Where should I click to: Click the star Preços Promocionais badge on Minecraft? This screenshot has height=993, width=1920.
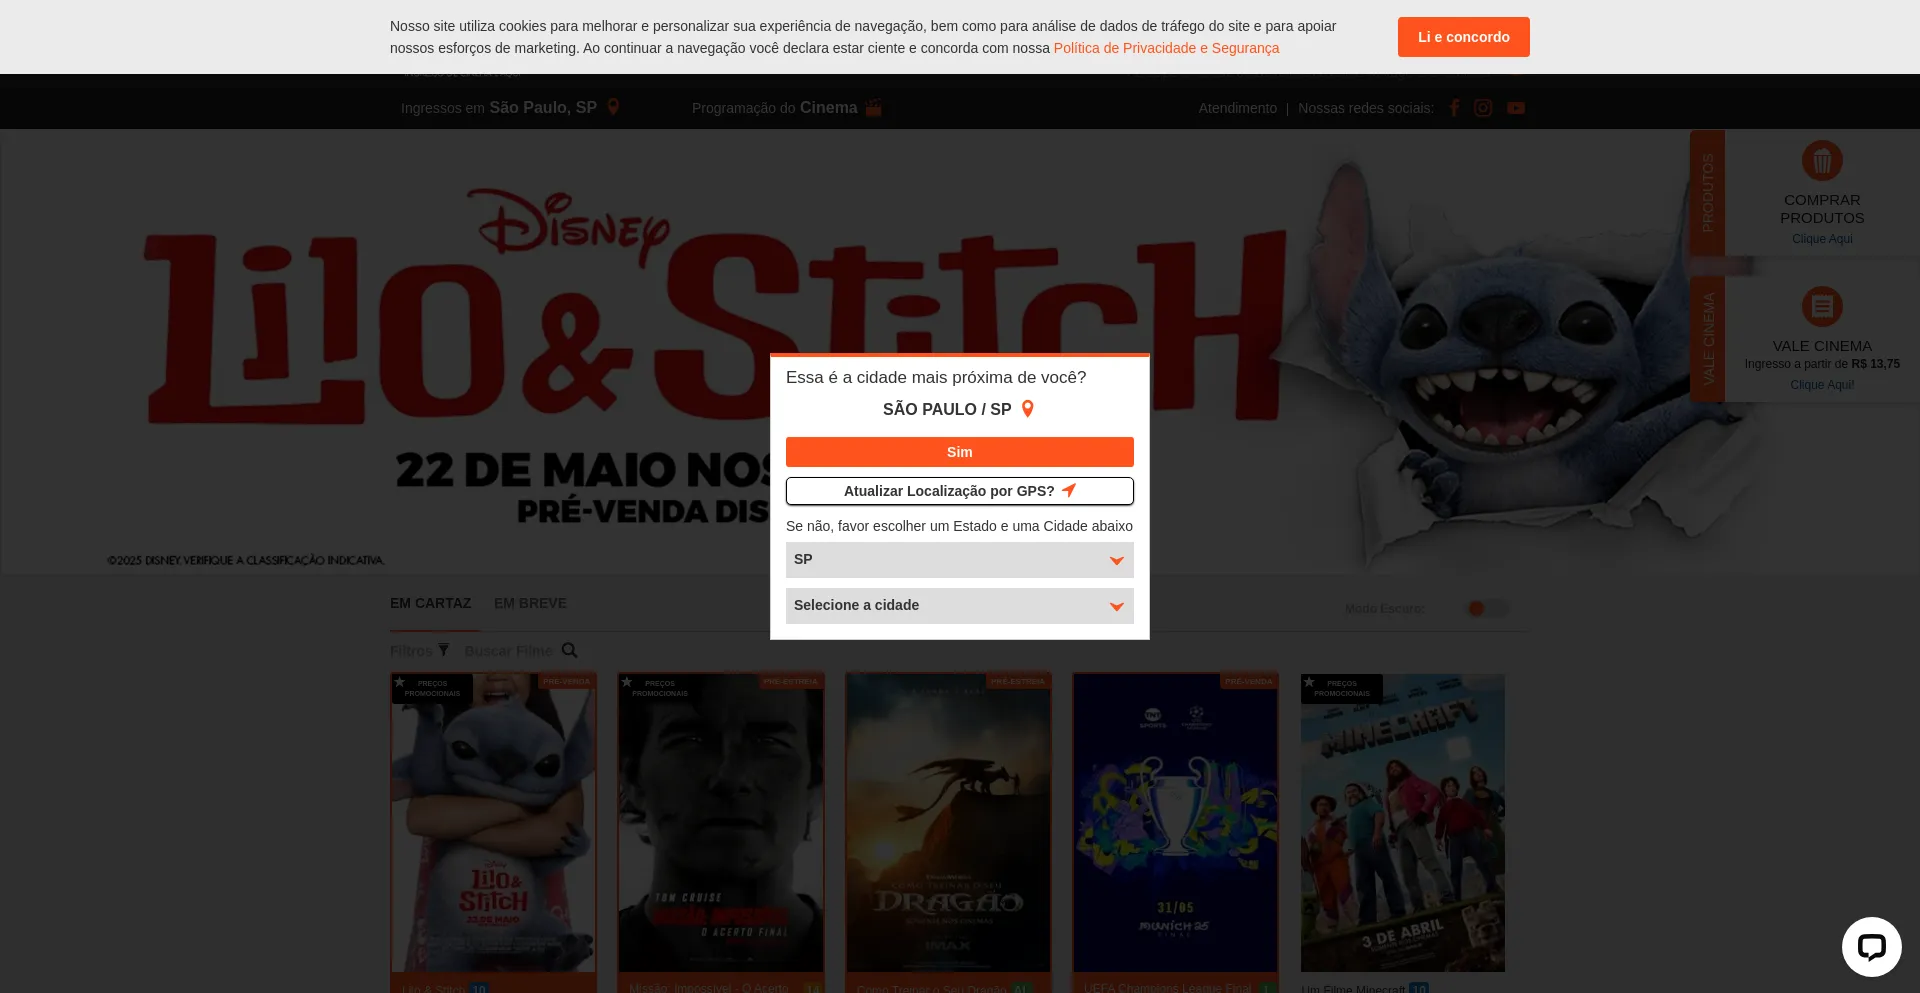(x=1342, y=688)
